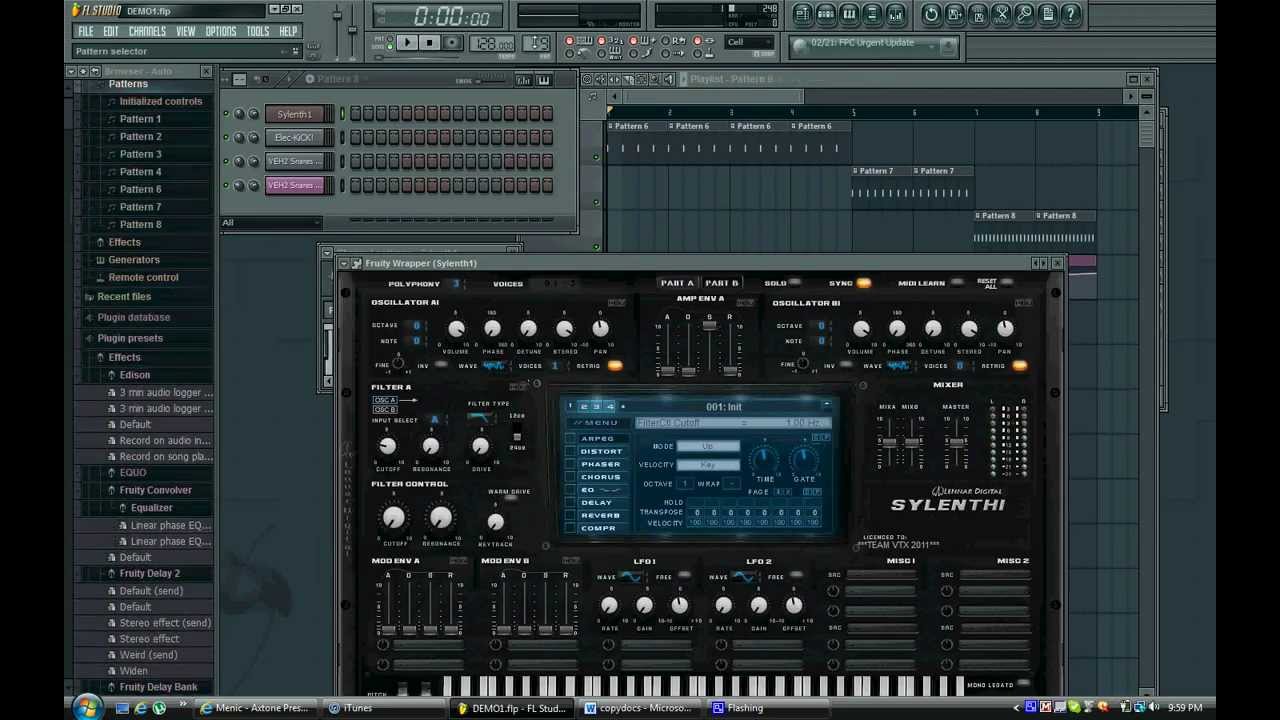
Task: Open arpeggiator MODE 'Up' dropdown
Action: [708, 447]
